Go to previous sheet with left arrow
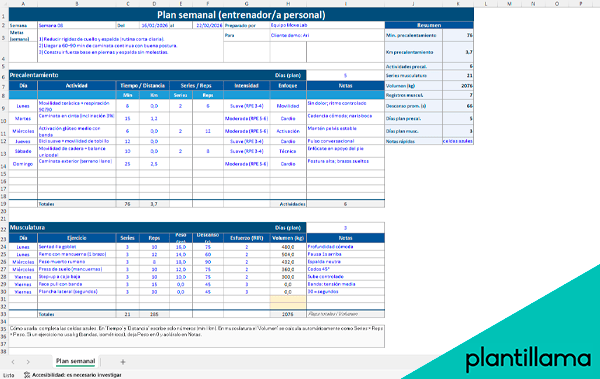 tap(13, 362)
